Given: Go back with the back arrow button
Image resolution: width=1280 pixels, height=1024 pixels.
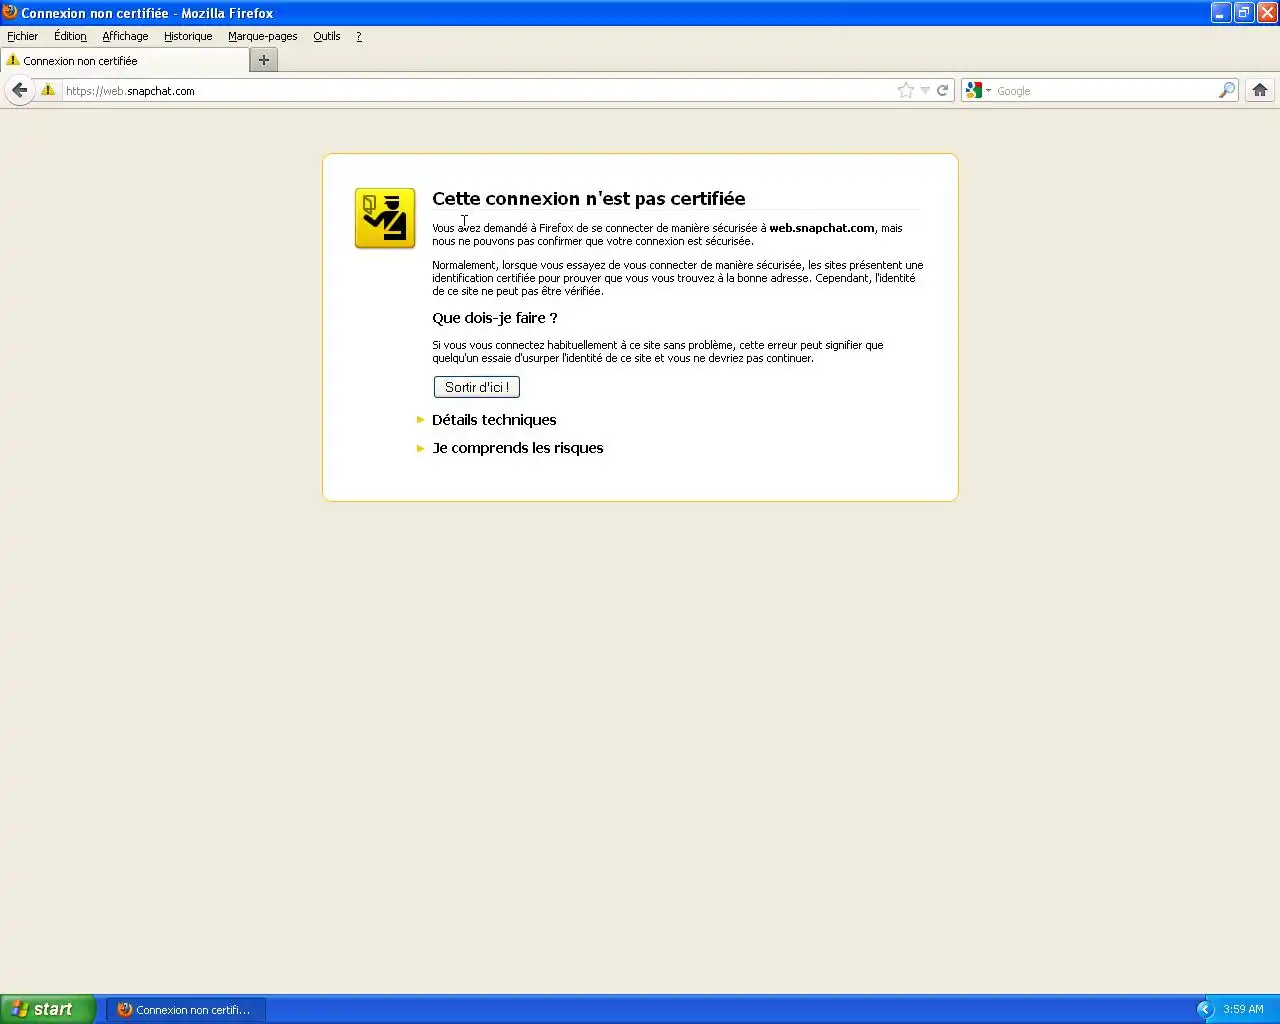Looking at the screenshot, I should coord(19,90).
